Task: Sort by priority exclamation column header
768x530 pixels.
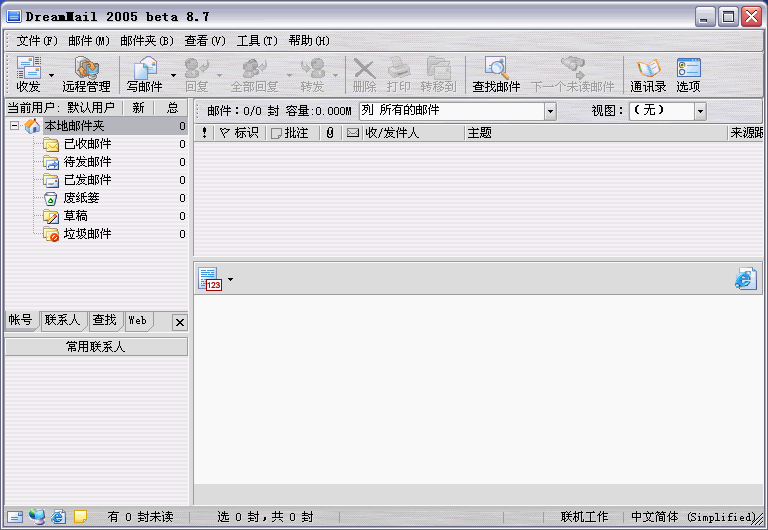Action: [x=204, y=133]
